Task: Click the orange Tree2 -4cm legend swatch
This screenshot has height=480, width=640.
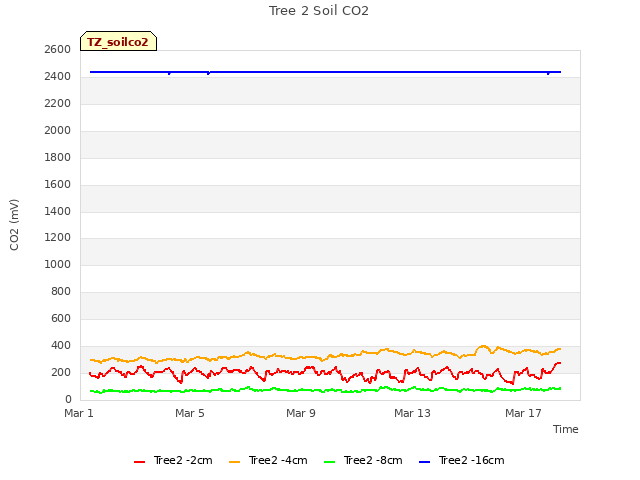Action: tap(235, 462)
